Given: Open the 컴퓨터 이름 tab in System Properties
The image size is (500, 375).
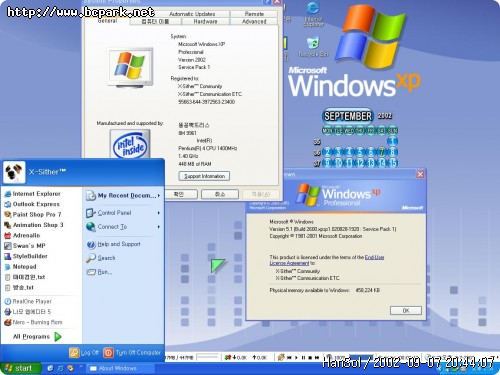Looking at the screenshot, I should pos(155,21).
